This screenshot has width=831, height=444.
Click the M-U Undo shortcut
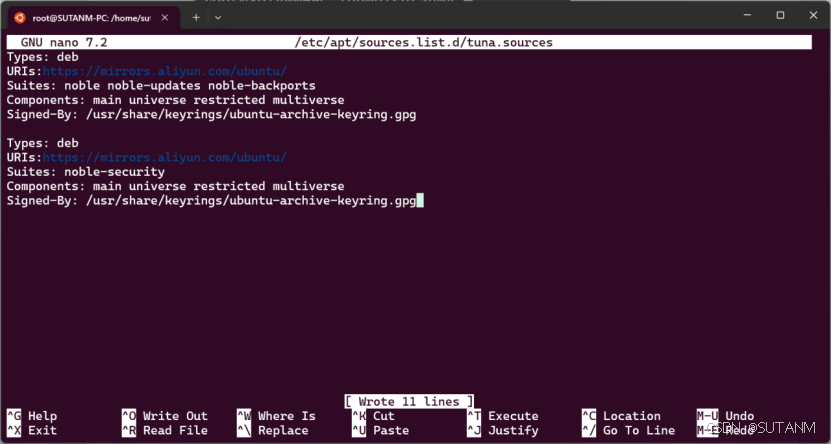click(725, 416)
